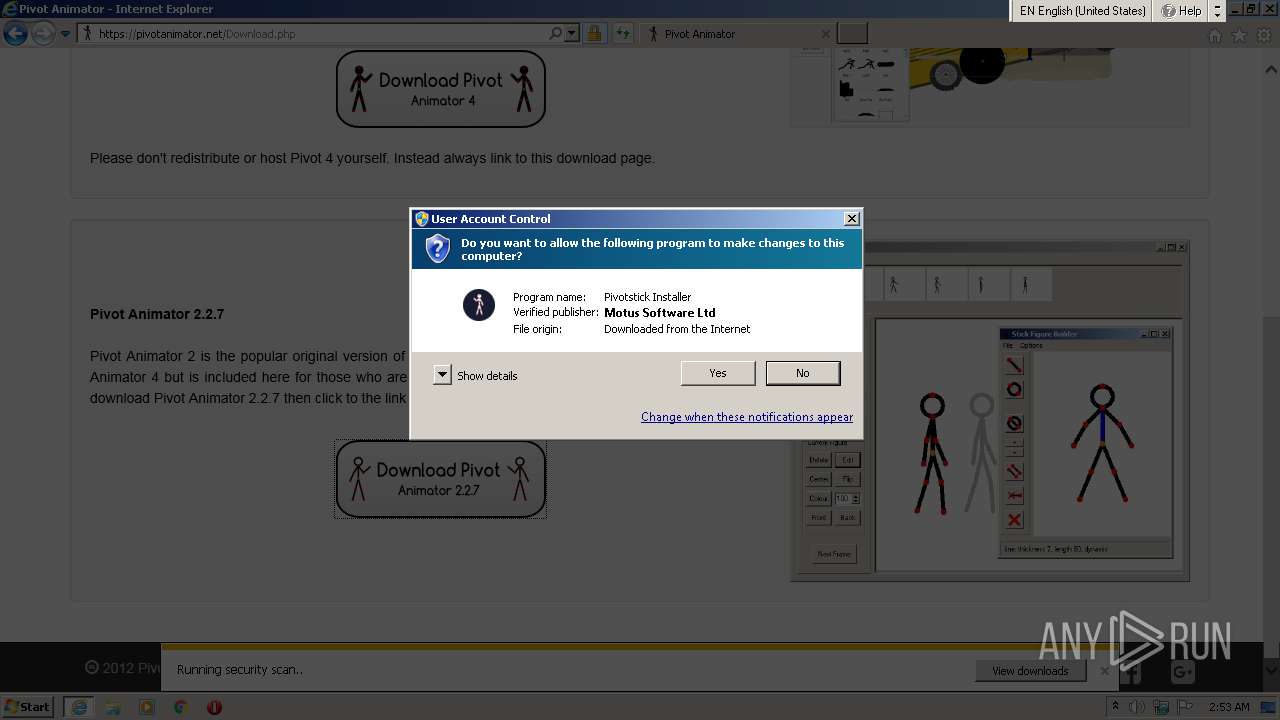This screenshot has width=1280, height=720.
Task: Click the Pivot Animator 2 screenshot image
Action: pos(990,410)
